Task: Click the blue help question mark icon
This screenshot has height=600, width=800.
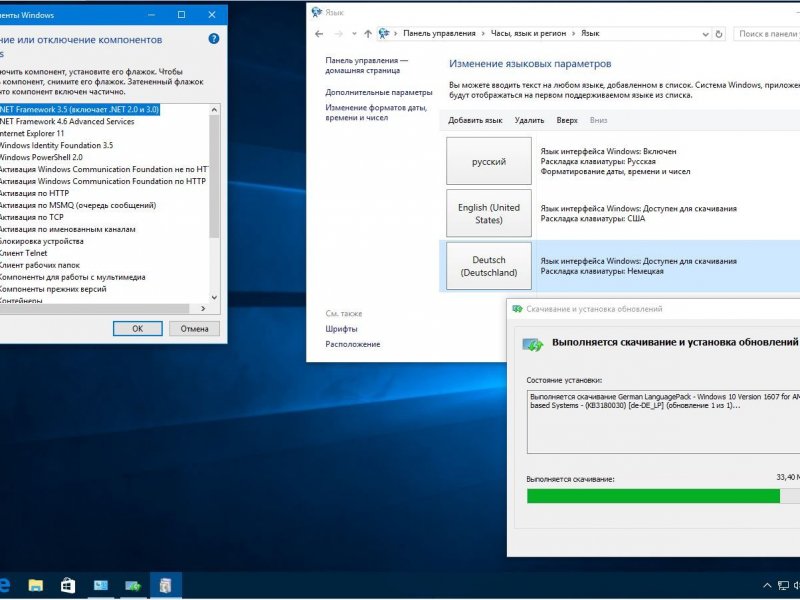Action: coord(214,39)
